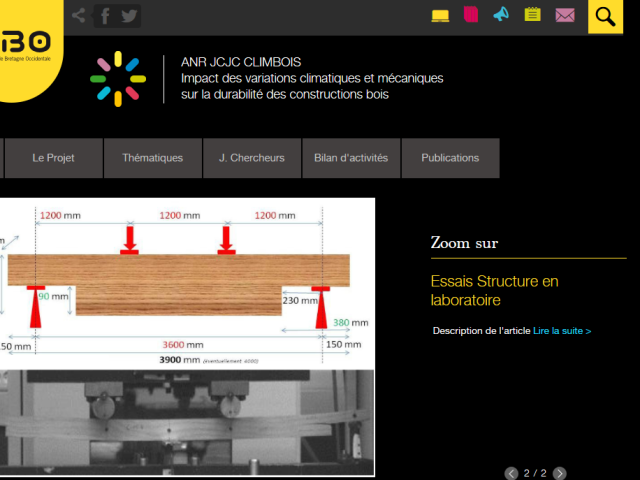
Task: Click the blue megaphone icon
Action: (x=501, y=14)
